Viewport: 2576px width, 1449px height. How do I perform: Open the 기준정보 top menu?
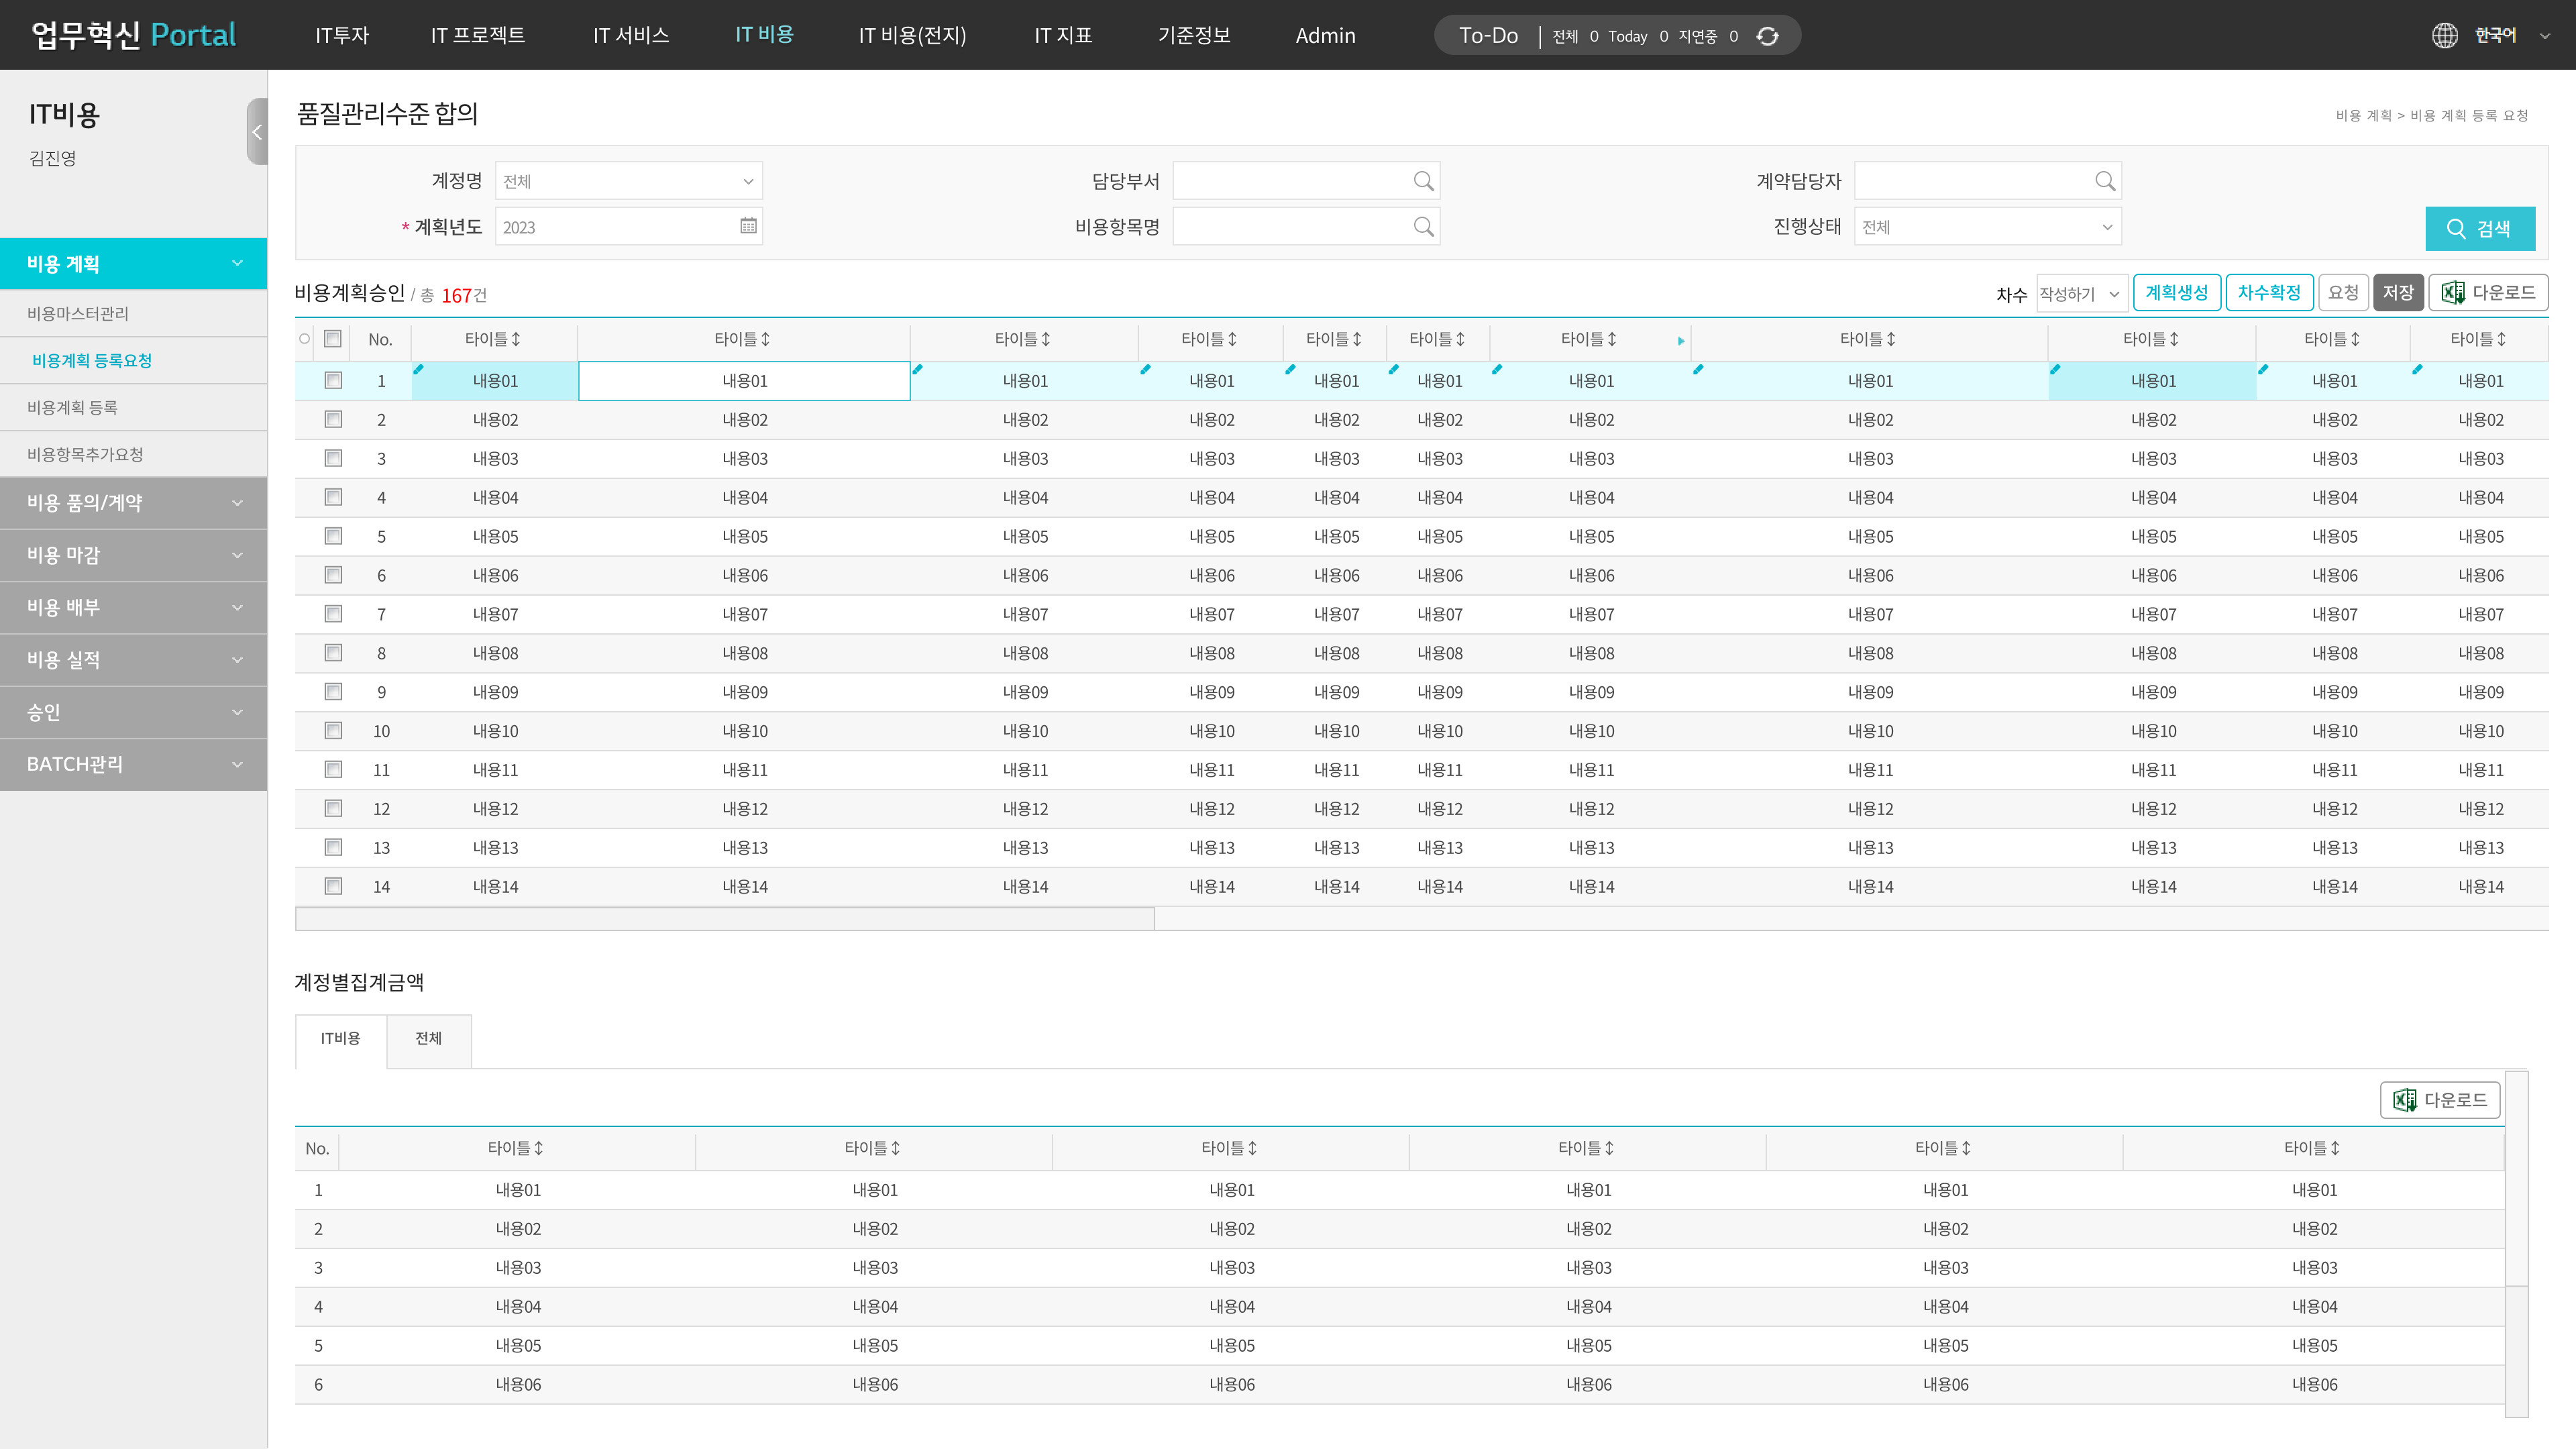pyautogui.click(x=1193, y=35)
